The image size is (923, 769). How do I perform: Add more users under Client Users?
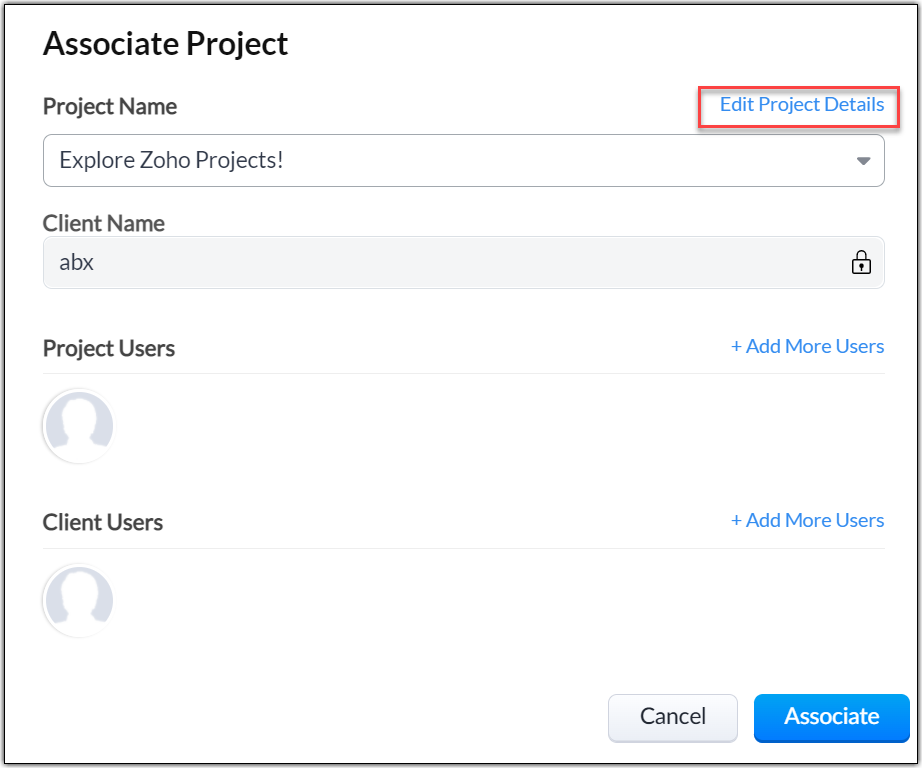[x=814, y=521]
